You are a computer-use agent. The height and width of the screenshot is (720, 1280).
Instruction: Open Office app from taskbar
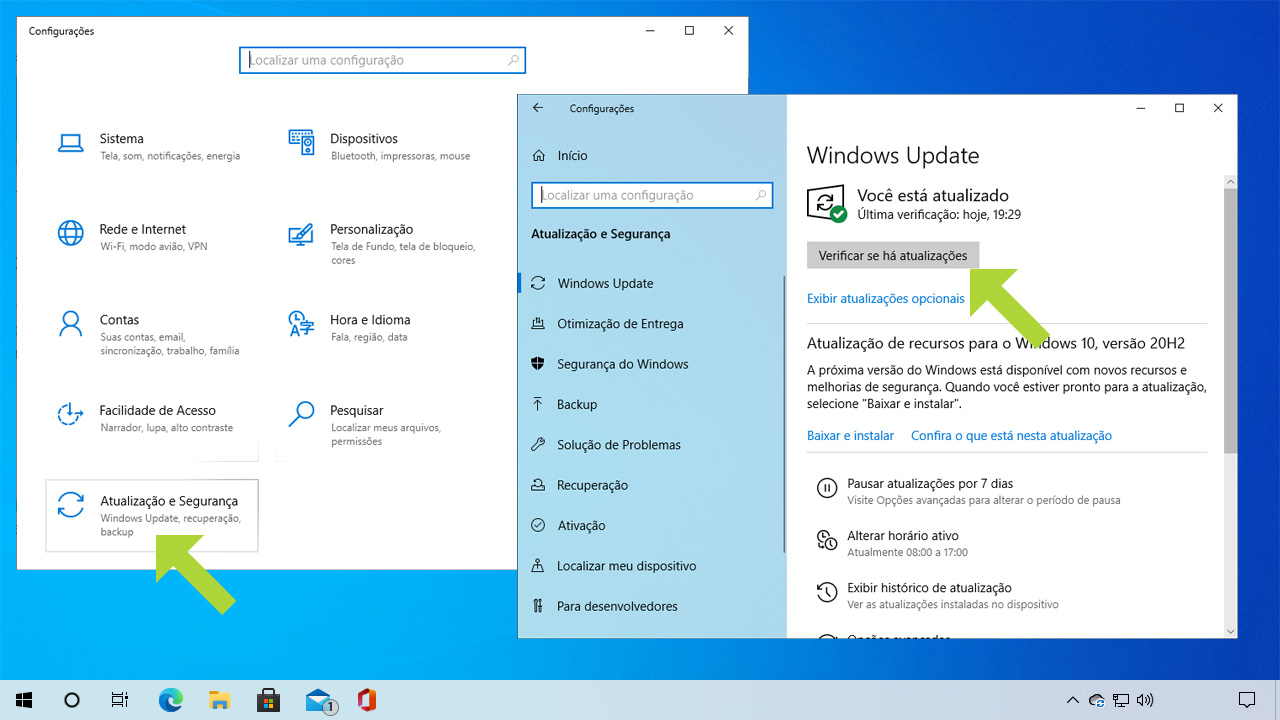[366, 700]
